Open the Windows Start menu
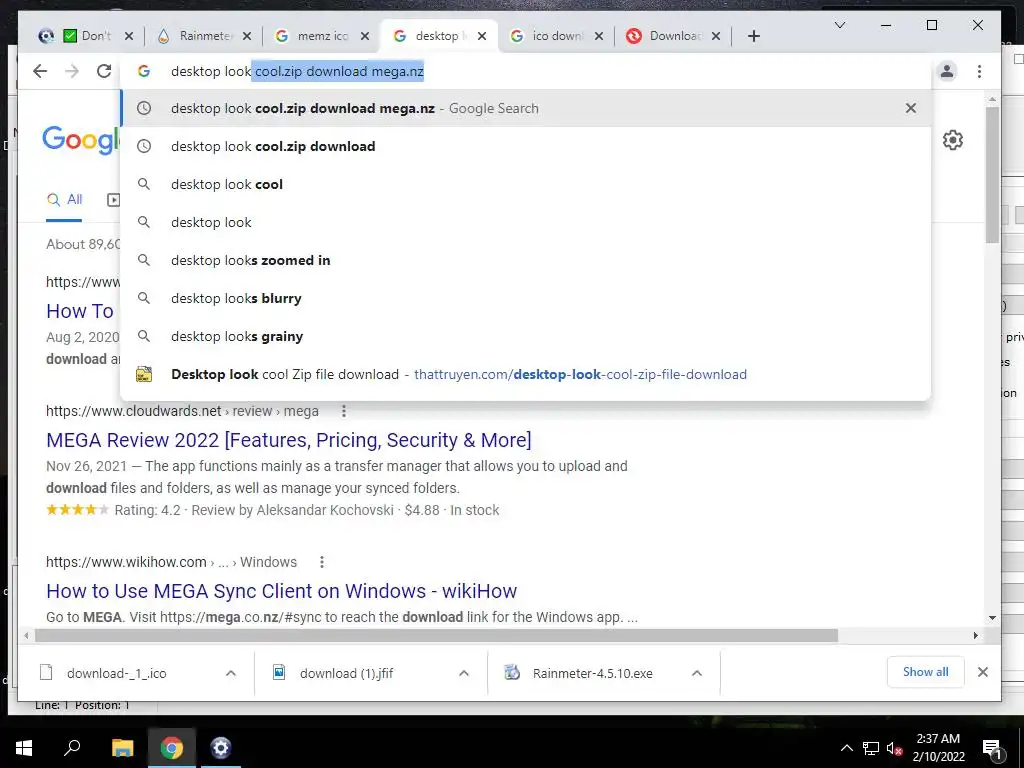 point(24,748)
